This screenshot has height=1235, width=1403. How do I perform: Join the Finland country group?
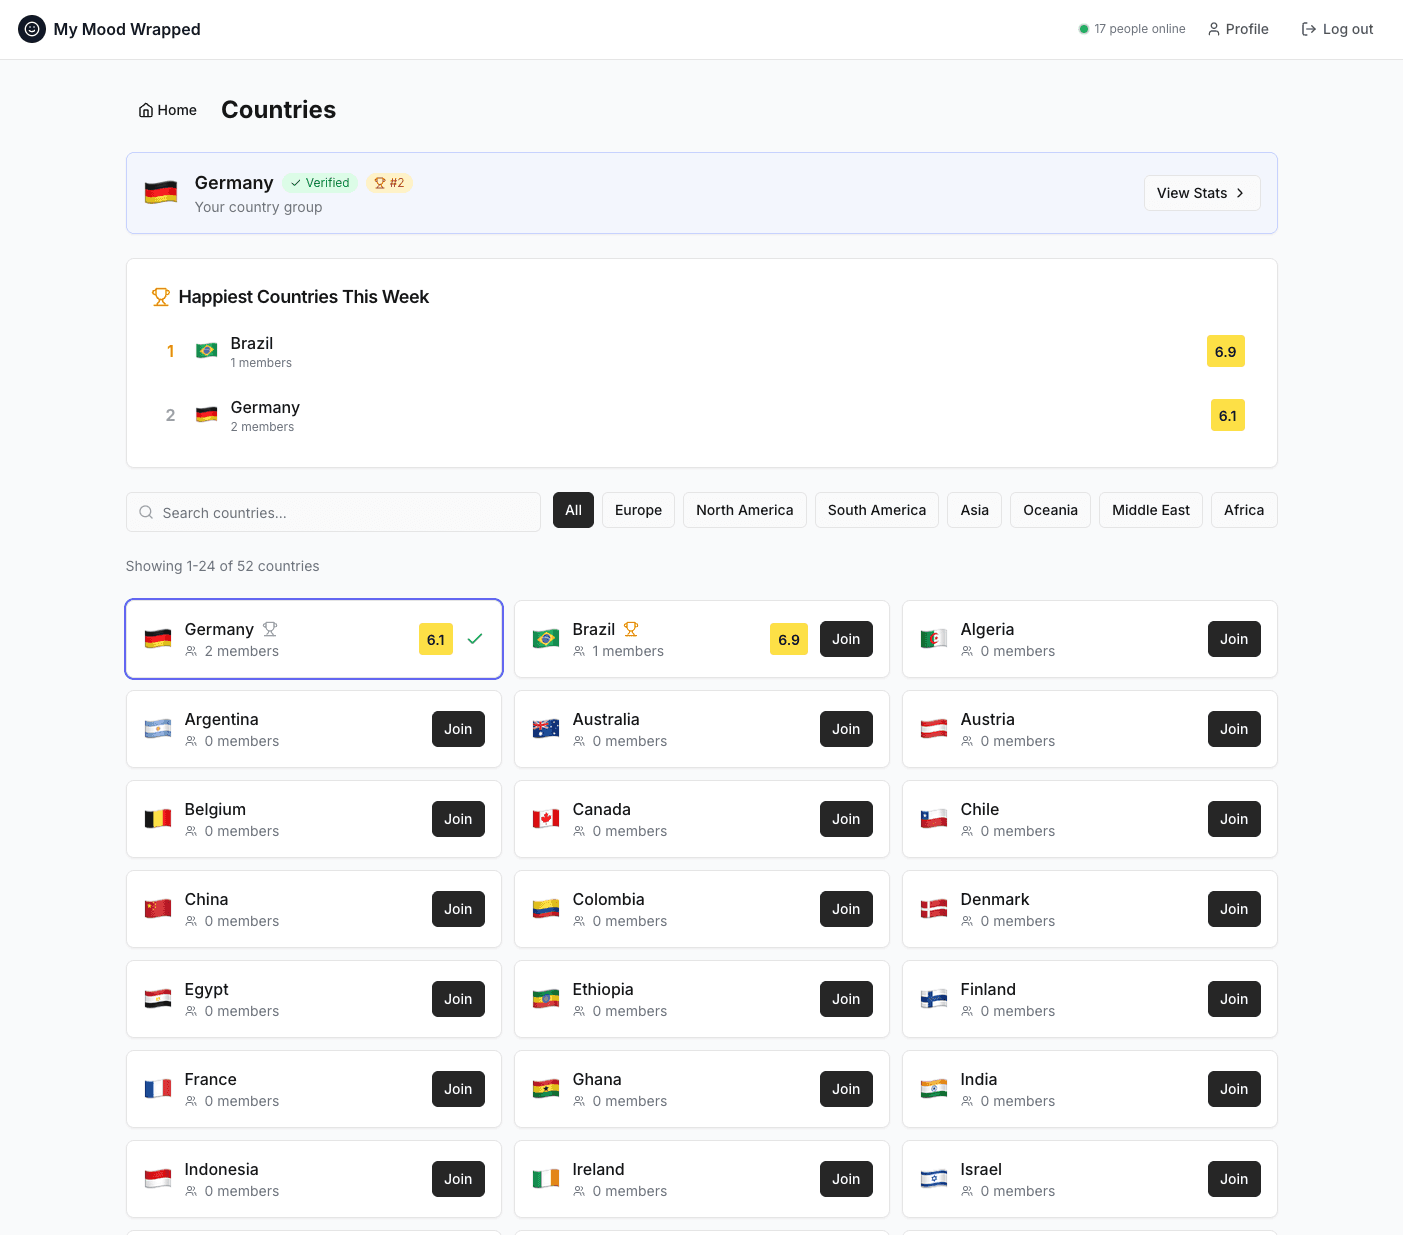coord(1233,999)
